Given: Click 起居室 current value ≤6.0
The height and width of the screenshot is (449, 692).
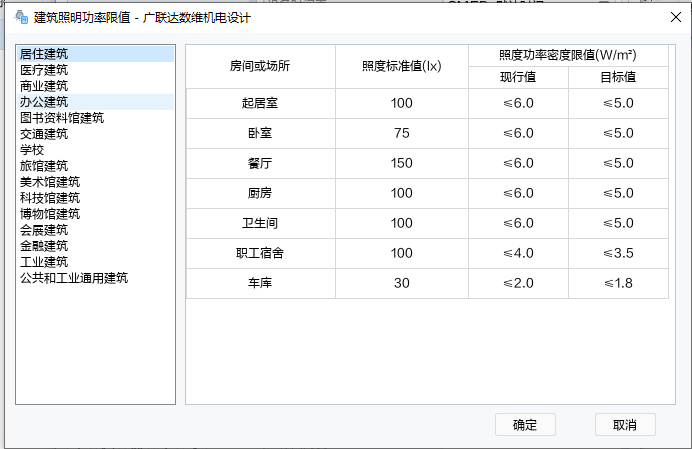Looking at the screenshot, I should click(x=518, y=103).
